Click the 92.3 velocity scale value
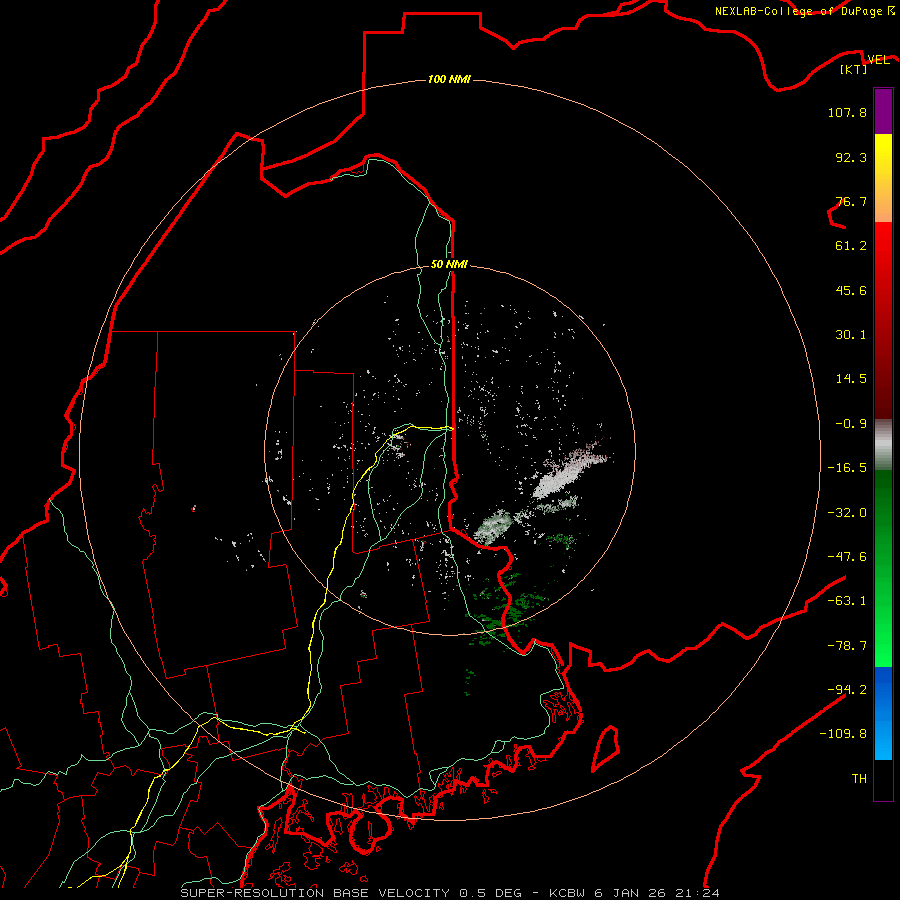The width and height of the screenshot is (900, 900). pyautogui.click(x=851, y=157)
